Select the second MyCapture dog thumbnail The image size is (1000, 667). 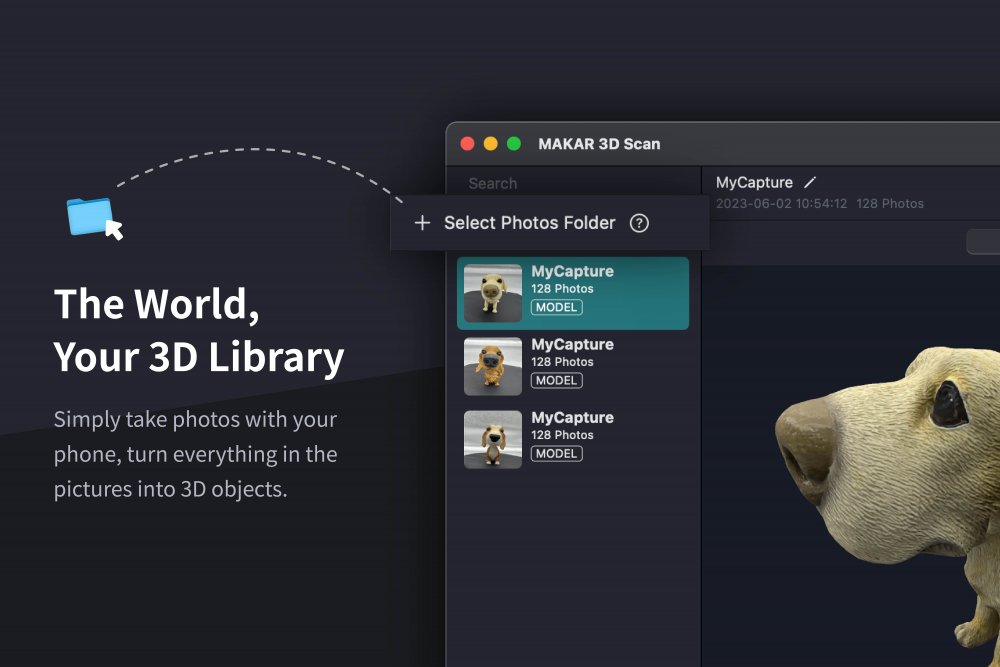click(x=493, y=366)
